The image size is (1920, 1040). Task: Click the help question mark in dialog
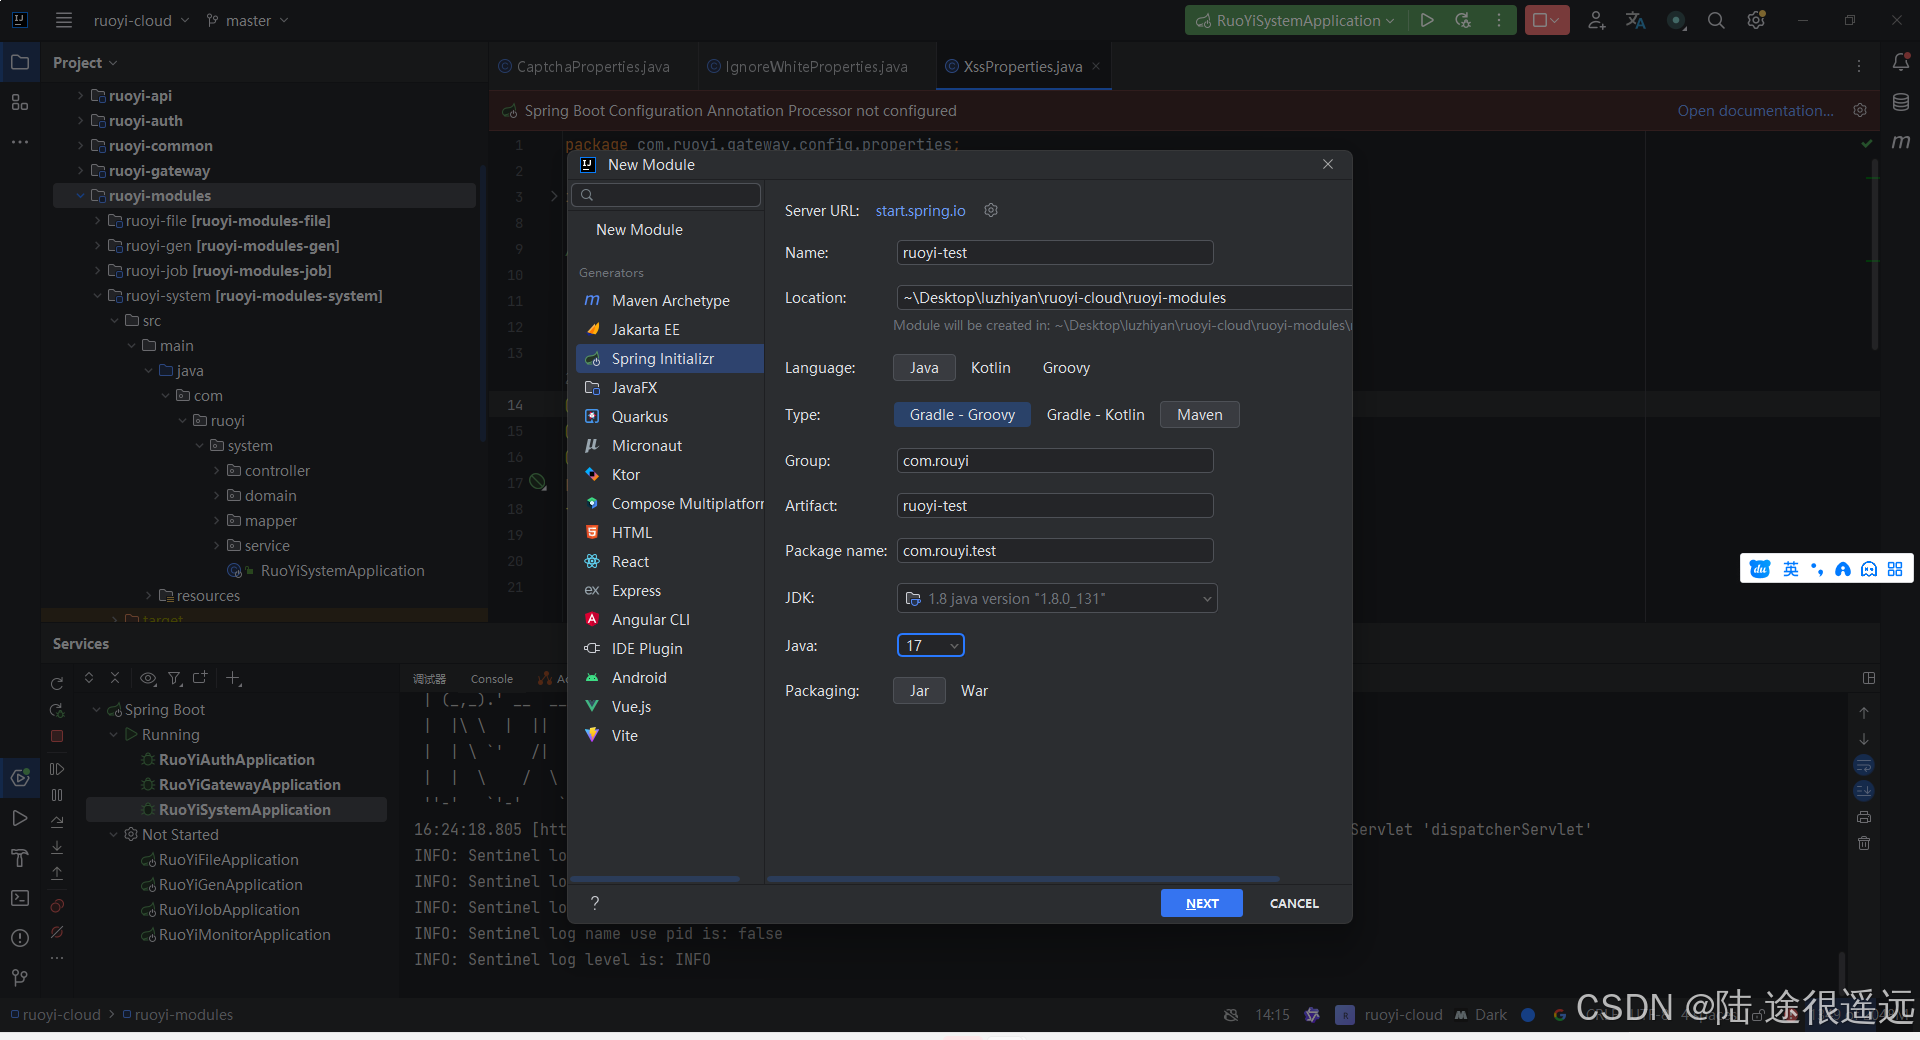click(x=595, y=903)
